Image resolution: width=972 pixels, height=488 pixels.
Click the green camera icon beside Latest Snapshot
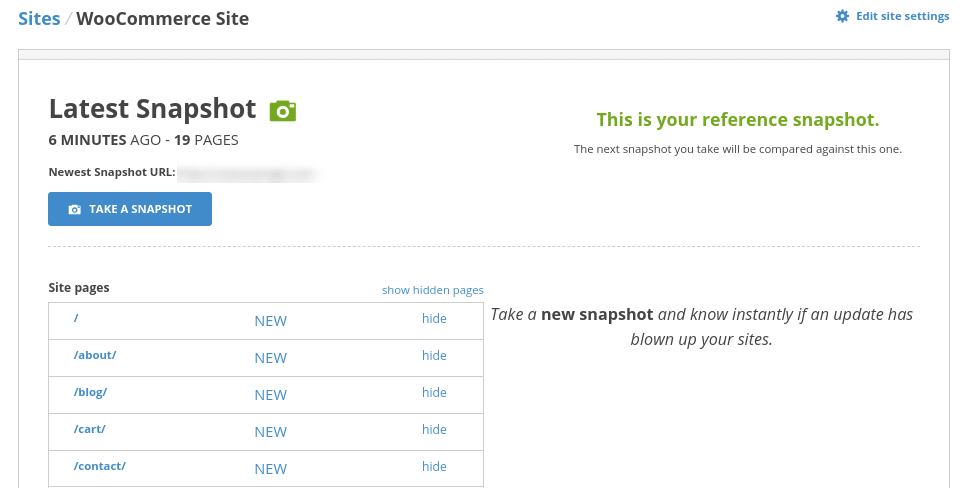point(283,110)
